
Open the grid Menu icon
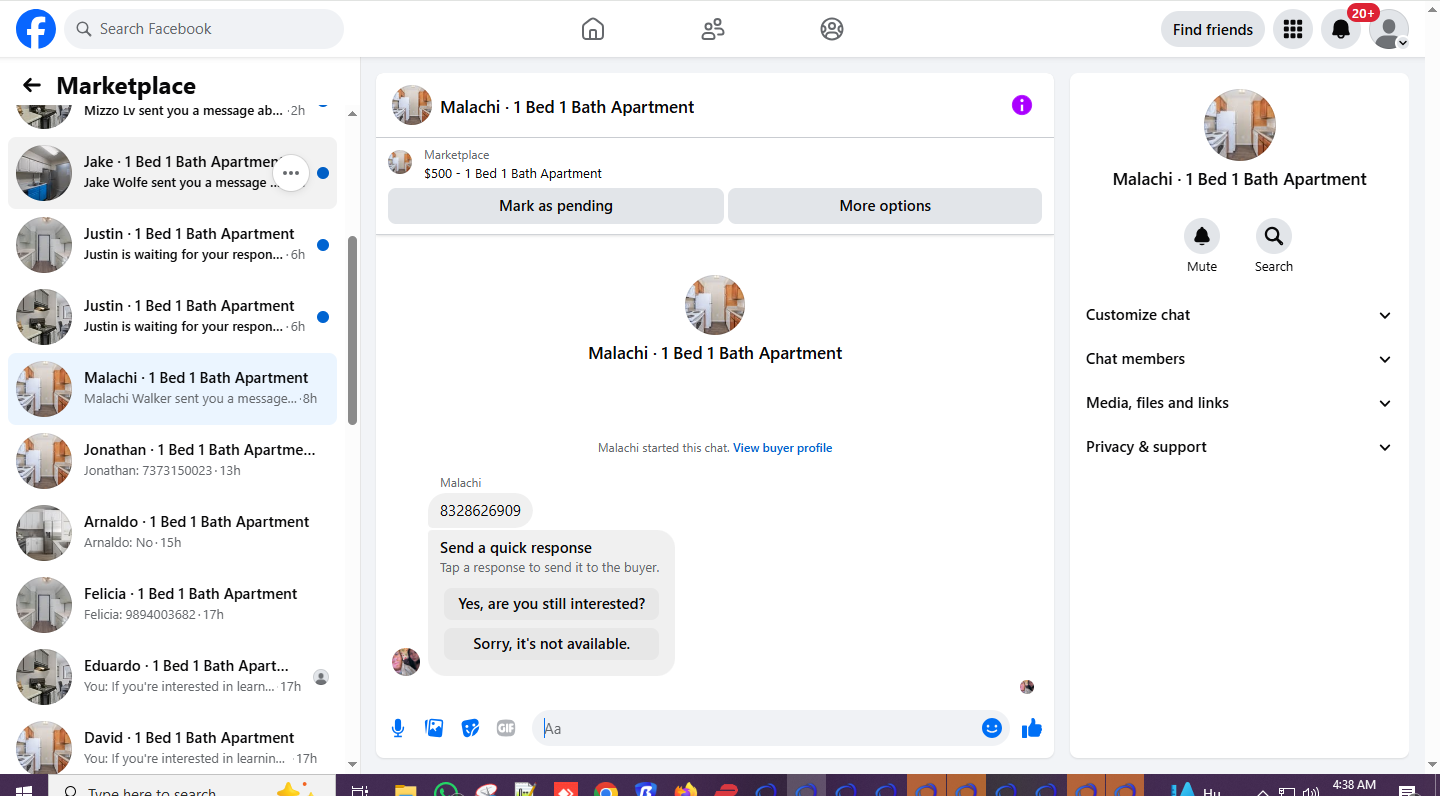pyautogui.click(x=1293, y=29)
